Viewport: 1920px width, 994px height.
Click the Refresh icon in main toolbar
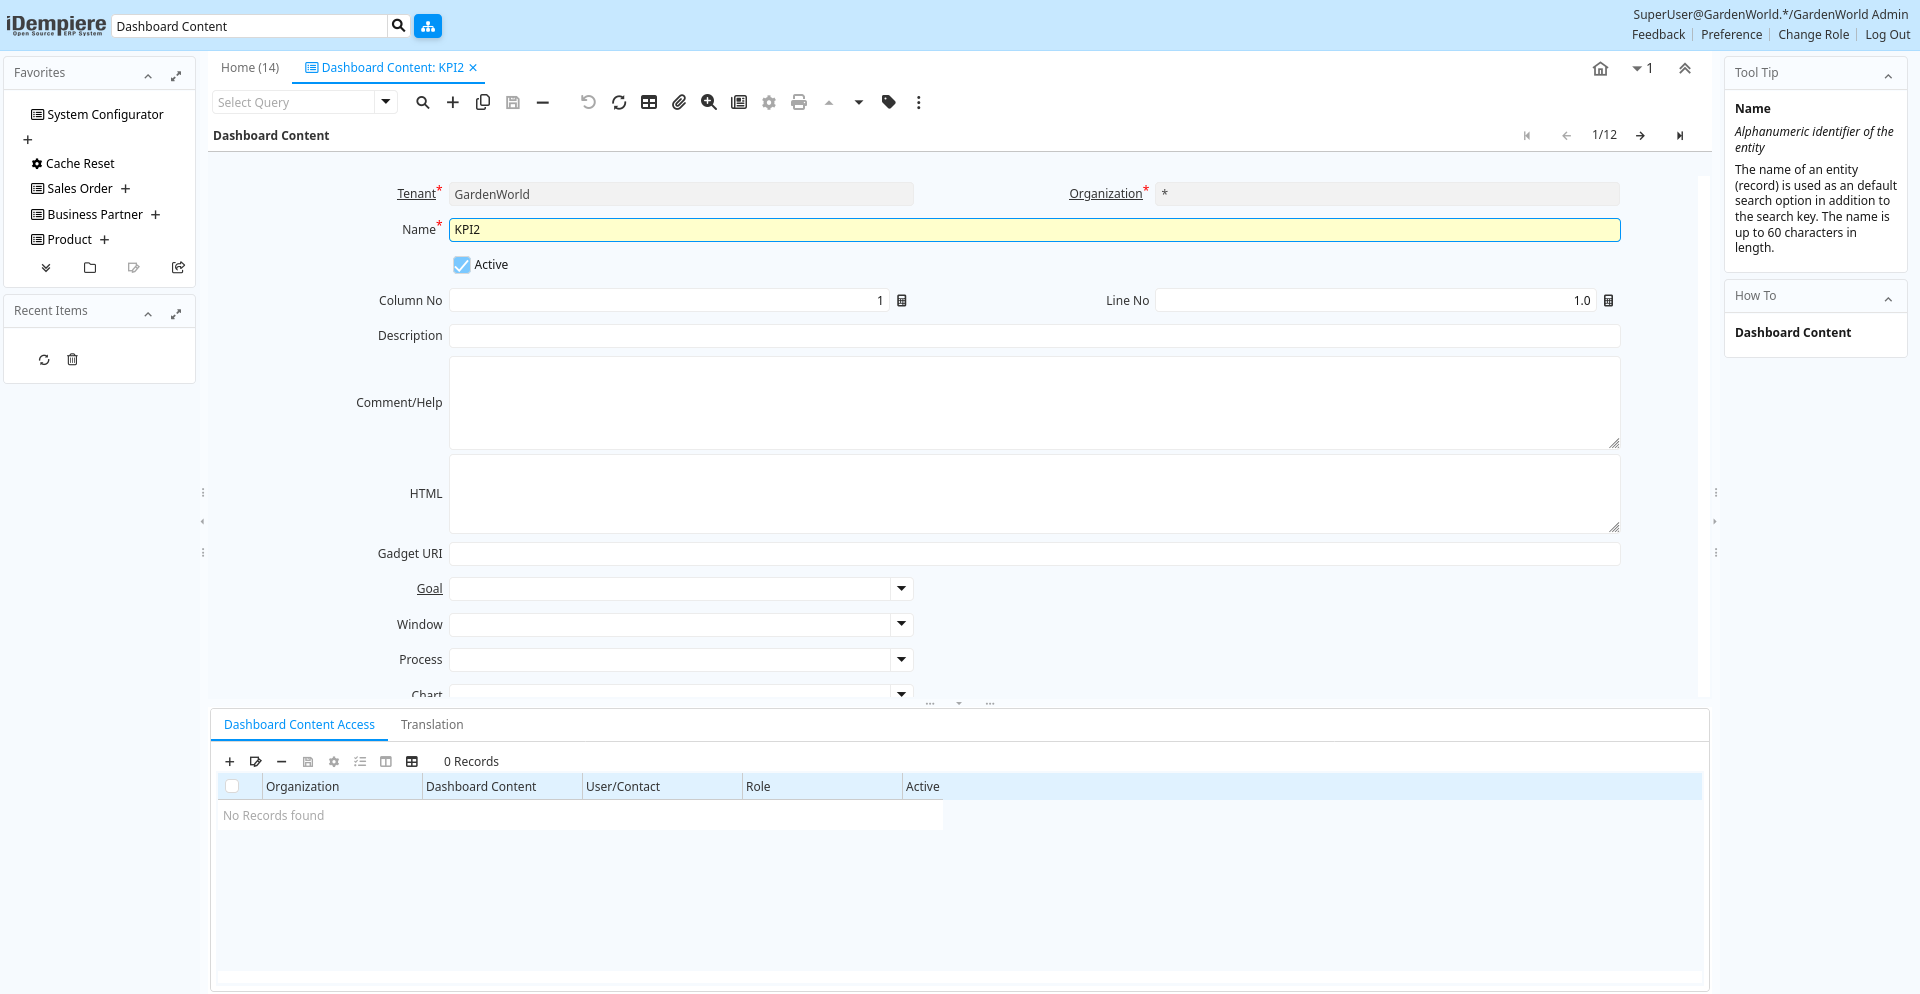[619, 102]
